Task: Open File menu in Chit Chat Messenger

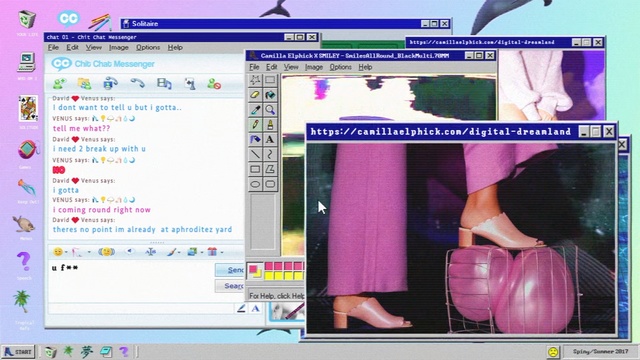Action: (53, 47)
